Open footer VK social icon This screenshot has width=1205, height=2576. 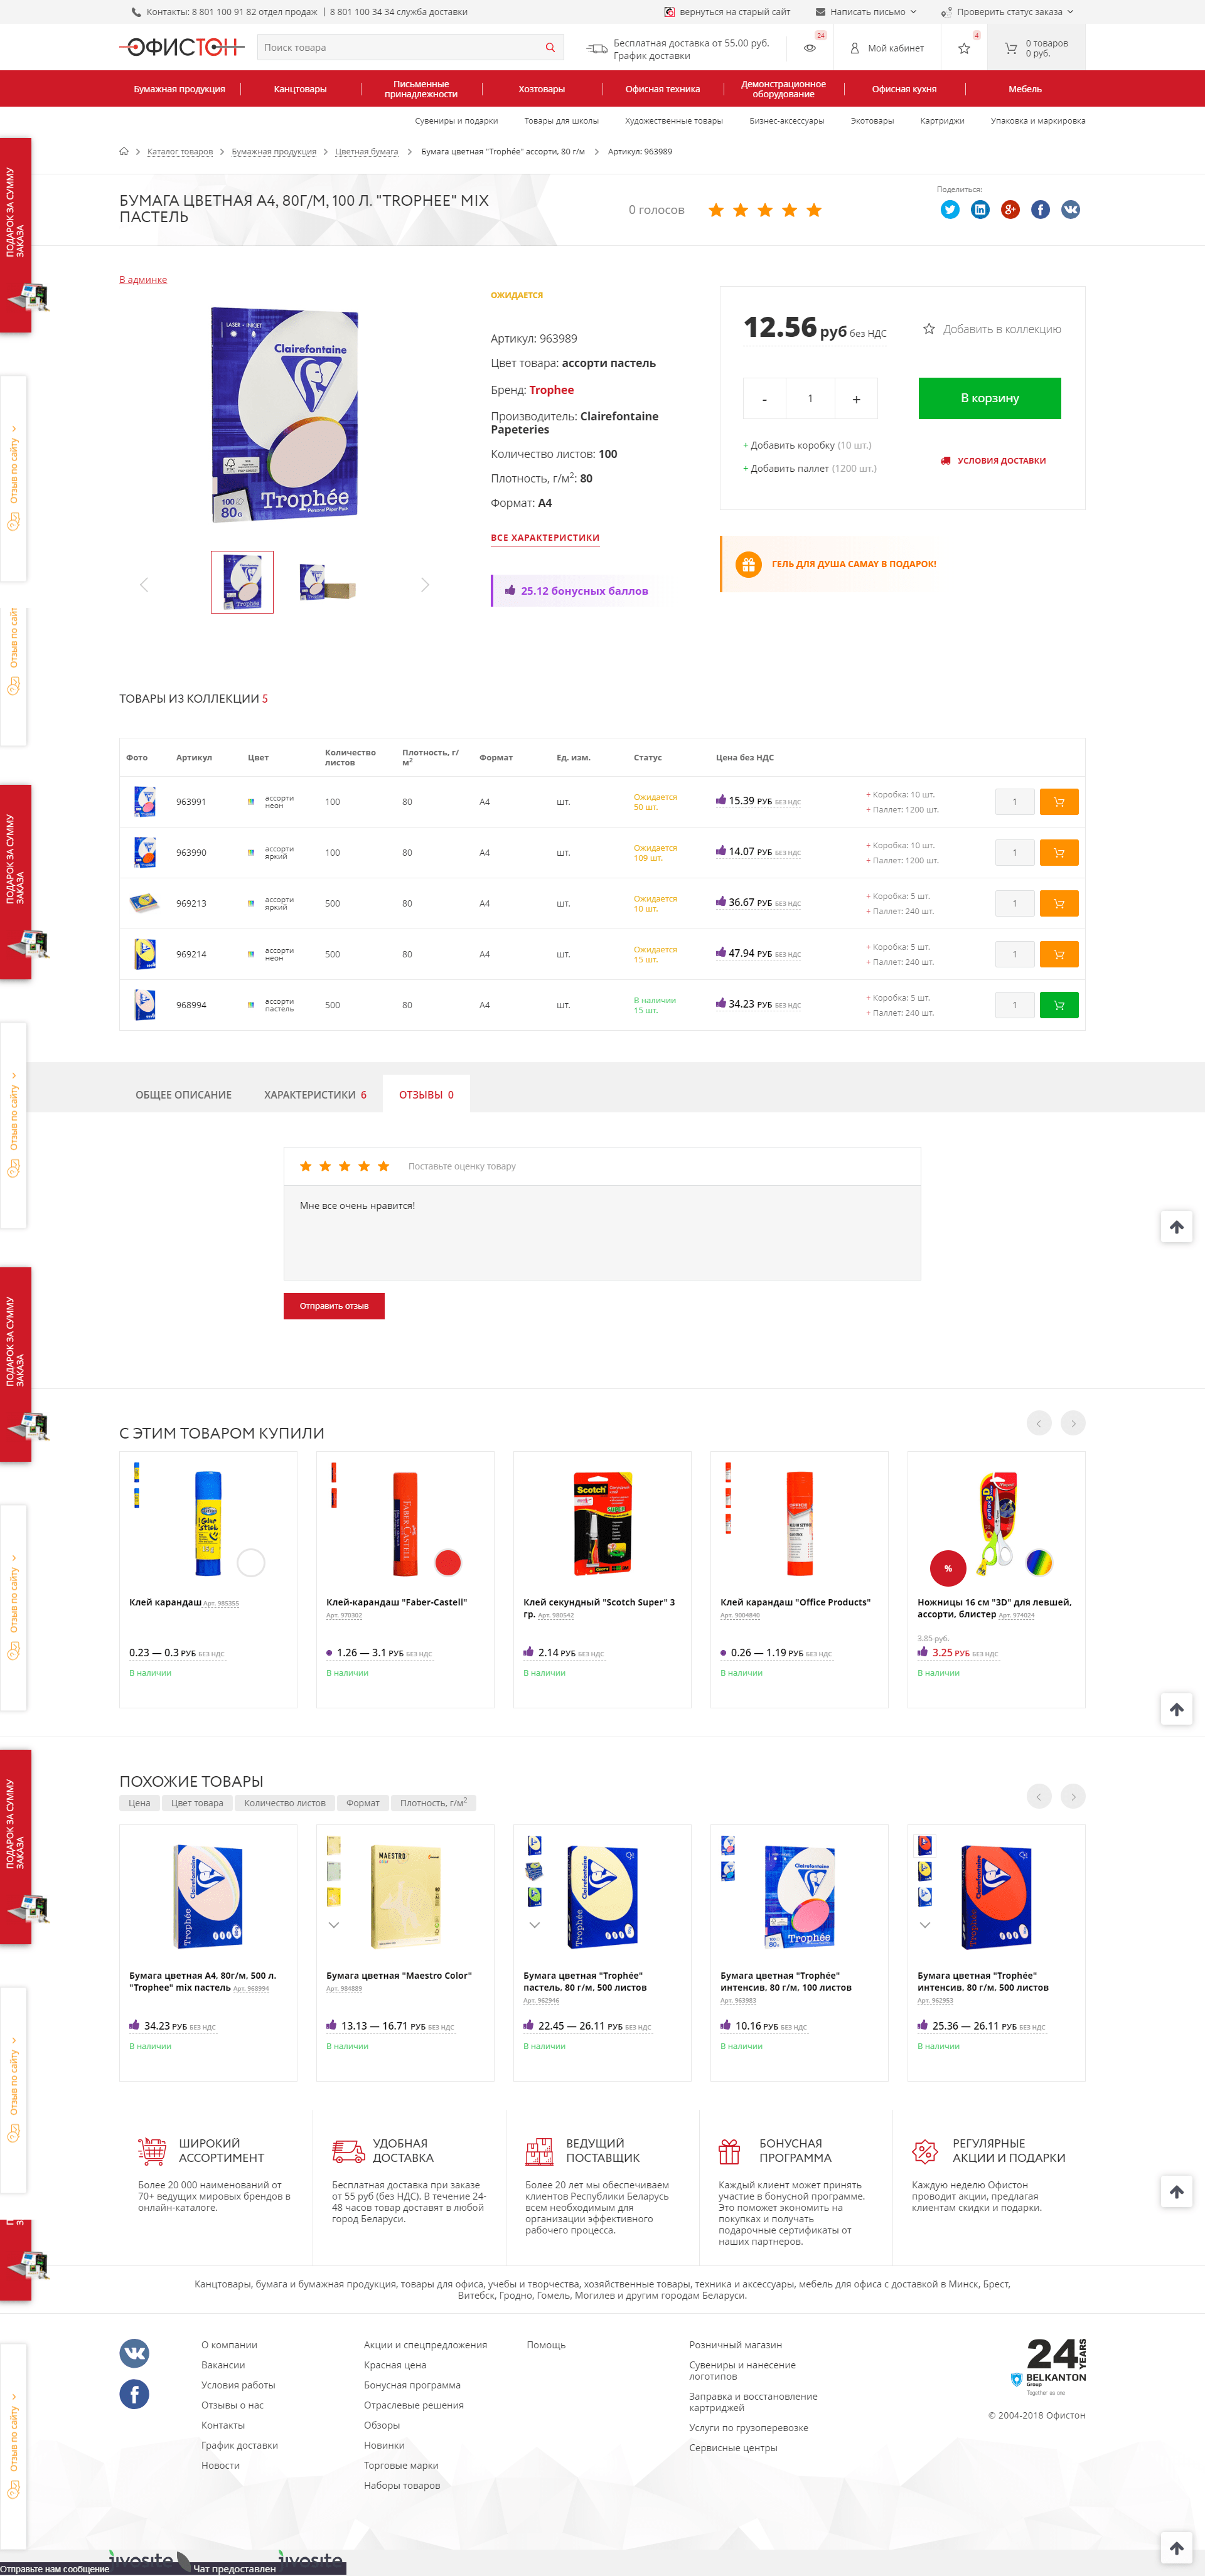point(135,2353)
